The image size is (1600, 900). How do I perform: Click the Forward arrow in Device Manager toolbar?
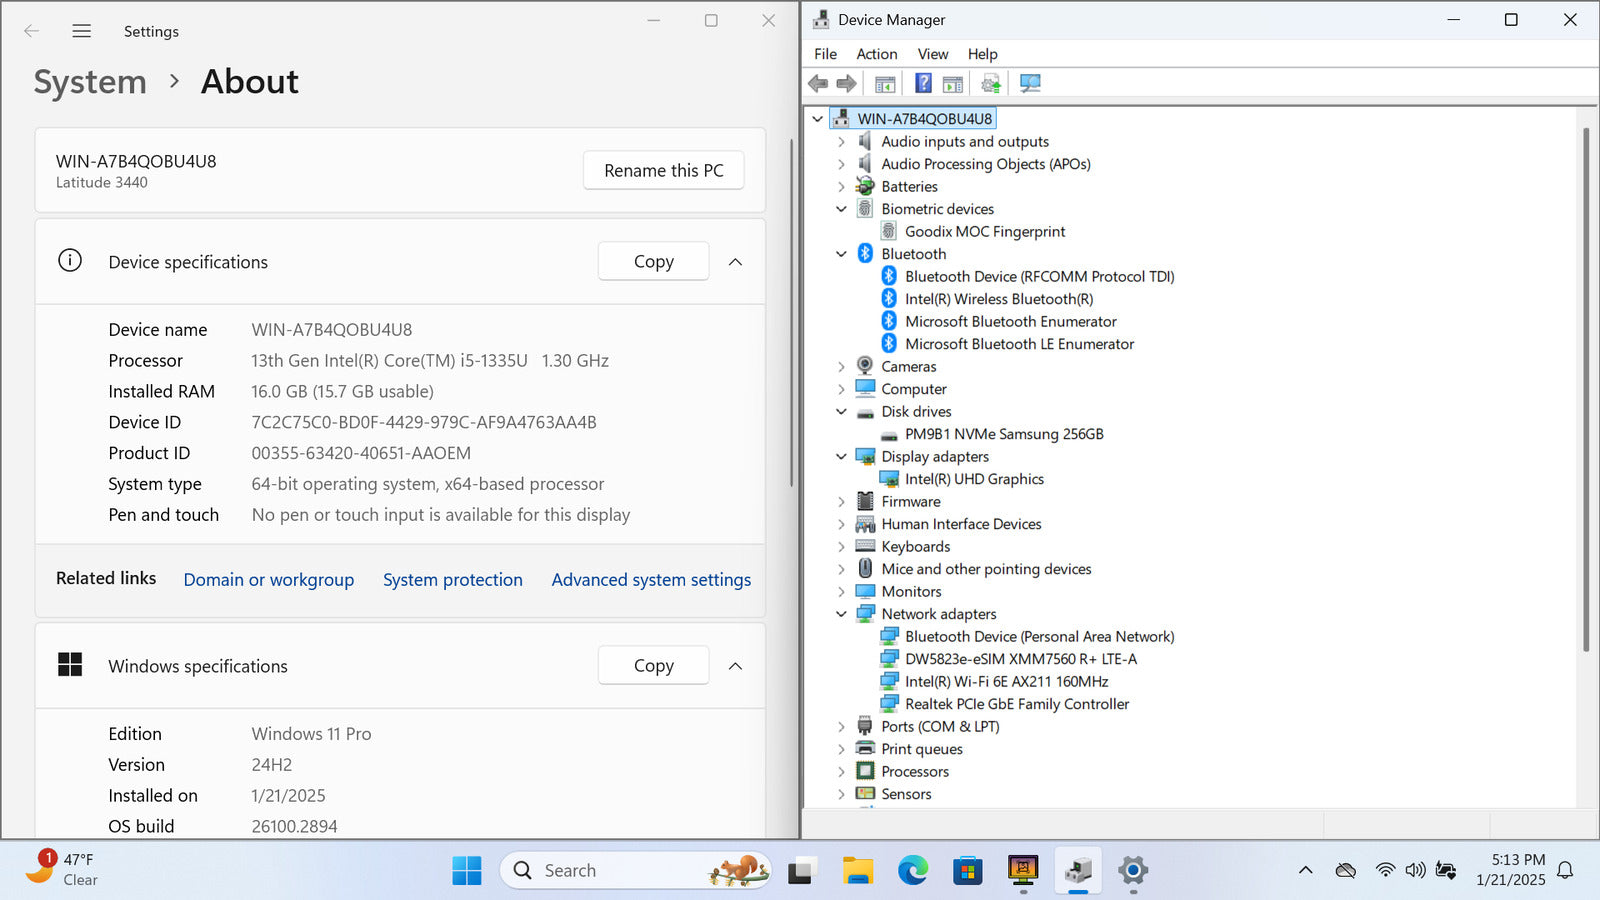[x=846, y=83]
